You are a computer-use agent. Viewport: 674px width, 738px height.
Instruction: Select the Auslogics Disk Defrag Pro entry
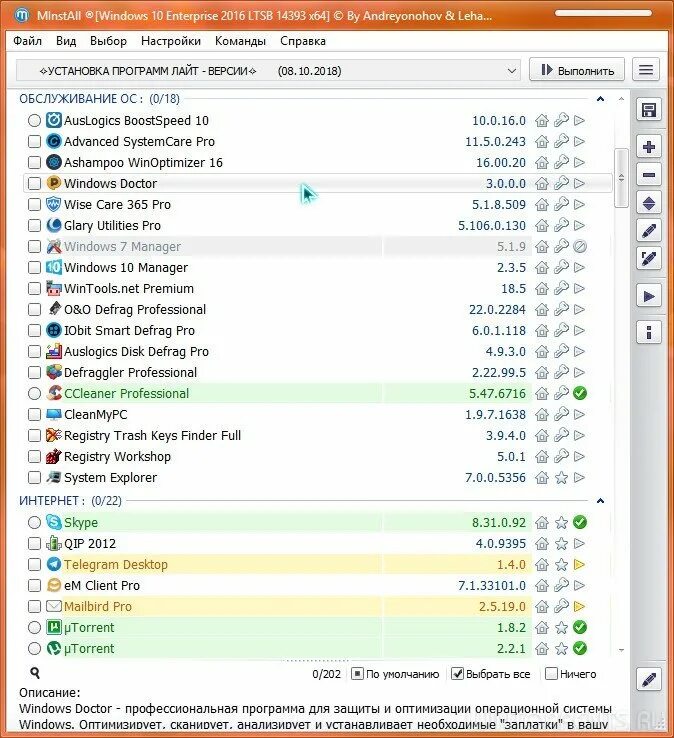point(318,352)
